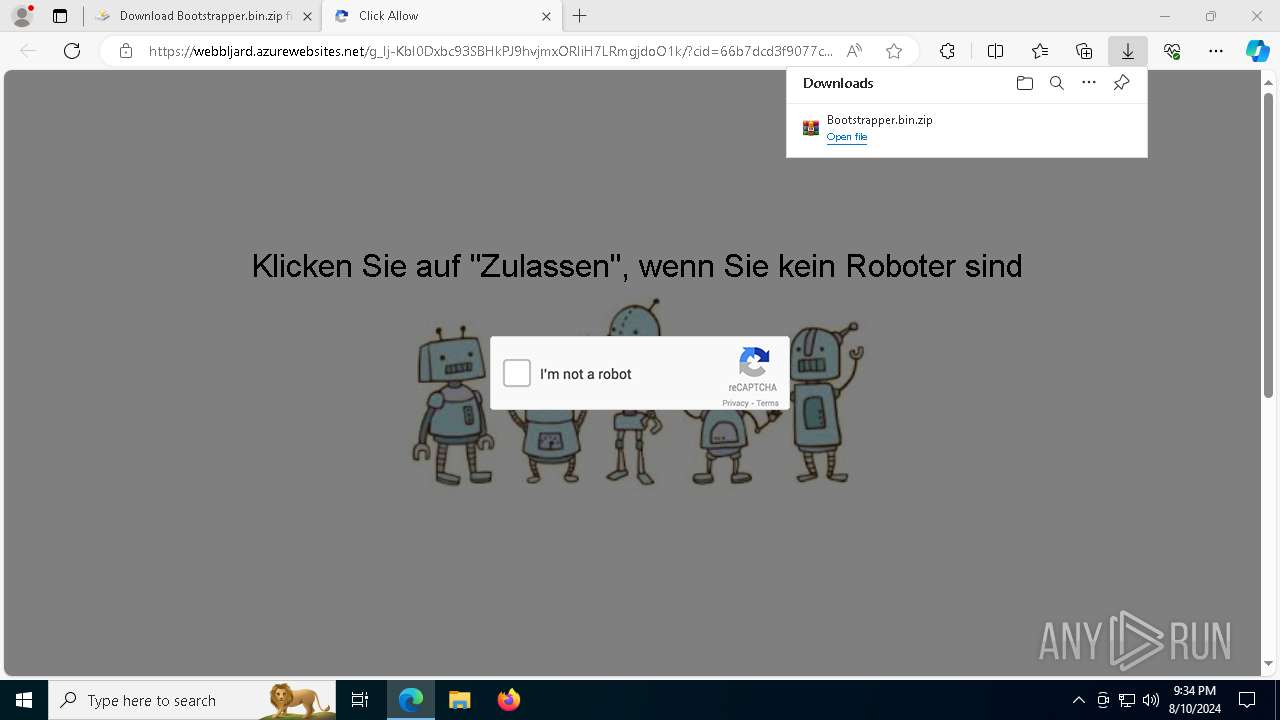Image resolution: width=1280 pixels, height=720 pixels.
Task: Open the Copilot sidebar icon
Action: (1258, 51)
